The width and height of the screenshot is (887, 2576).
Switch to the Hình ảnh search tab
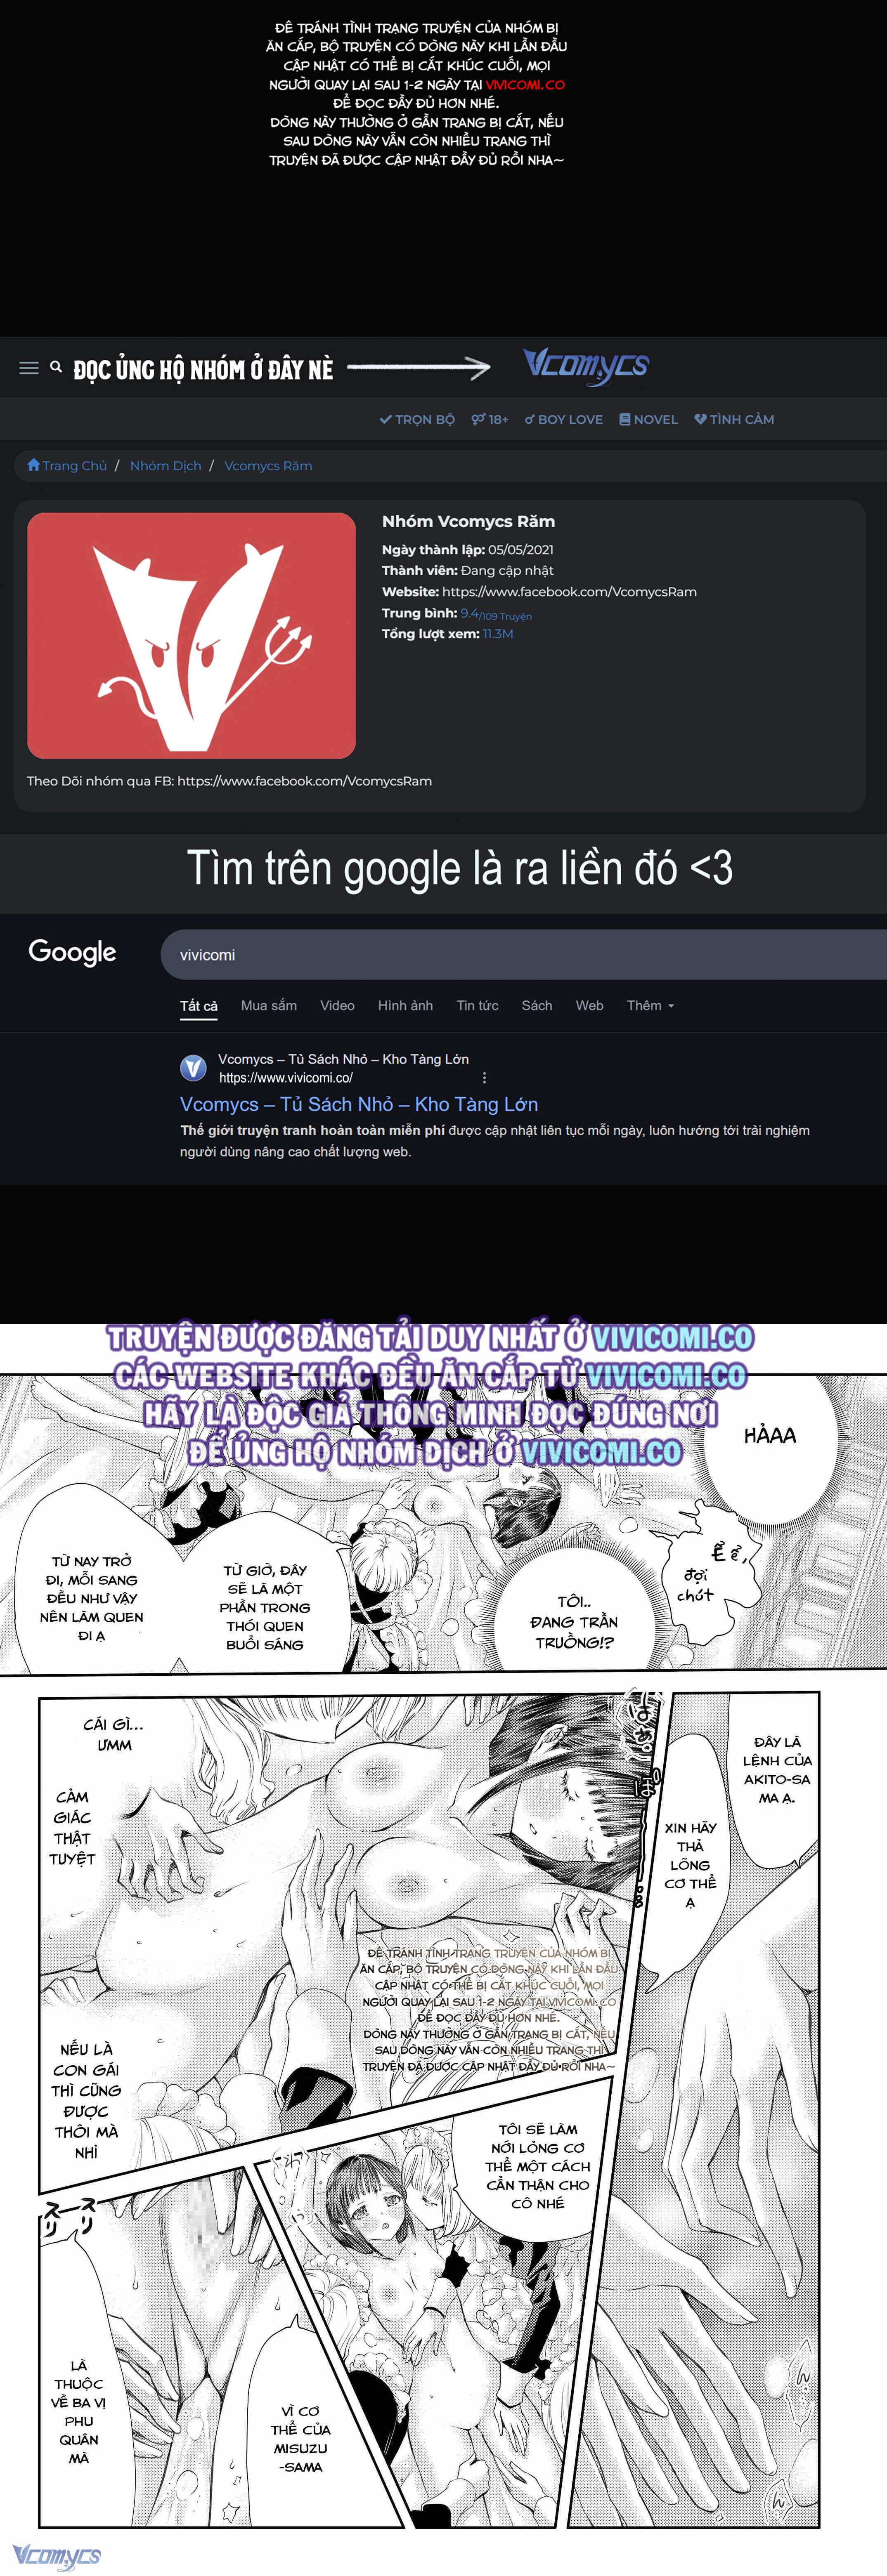coord(405,1005)
